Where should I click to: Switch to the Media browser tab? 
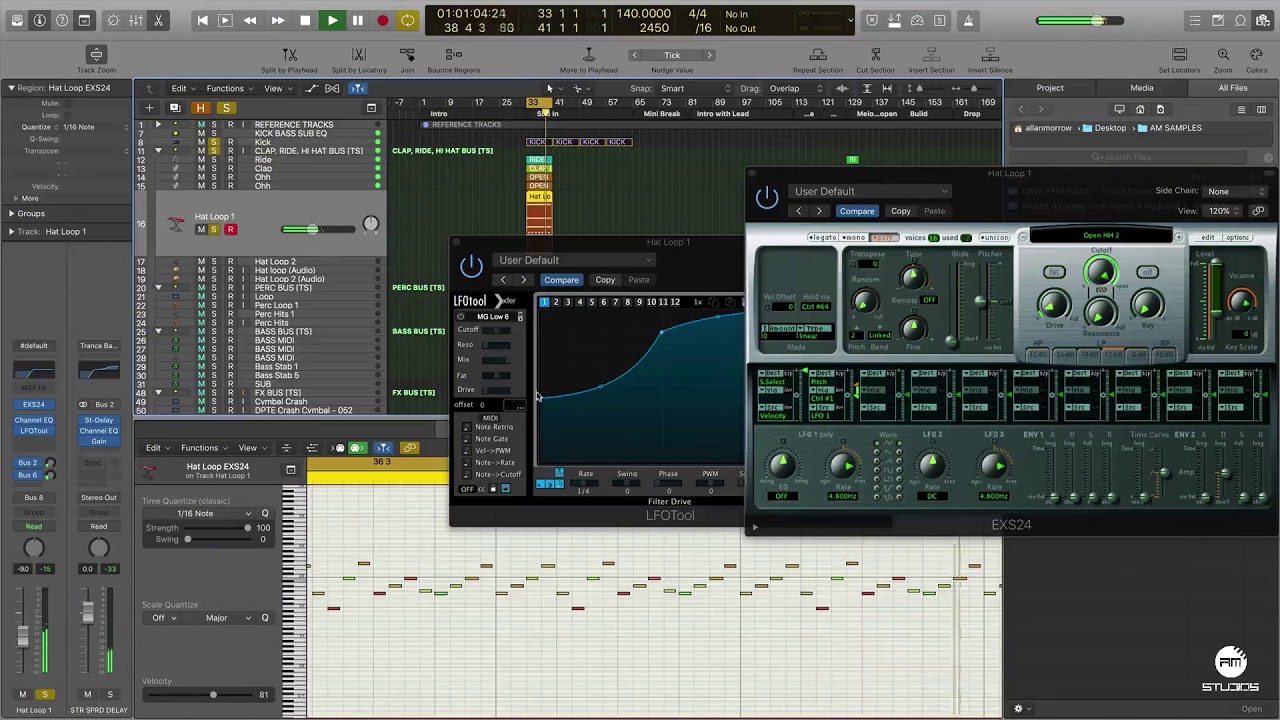pos(1141,88)
